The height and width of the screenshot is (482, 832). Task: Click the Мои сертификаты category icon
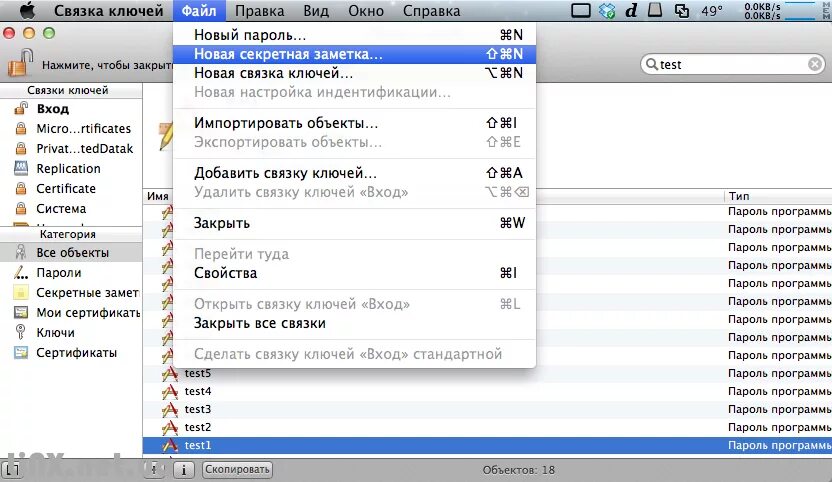point(21,313)
